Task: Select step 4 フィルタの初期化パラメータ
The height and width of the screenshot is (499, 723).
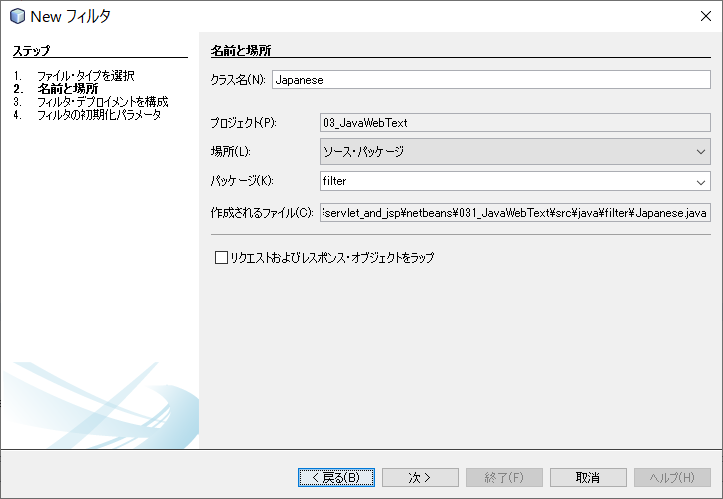Action: click(x=99, y=114)
